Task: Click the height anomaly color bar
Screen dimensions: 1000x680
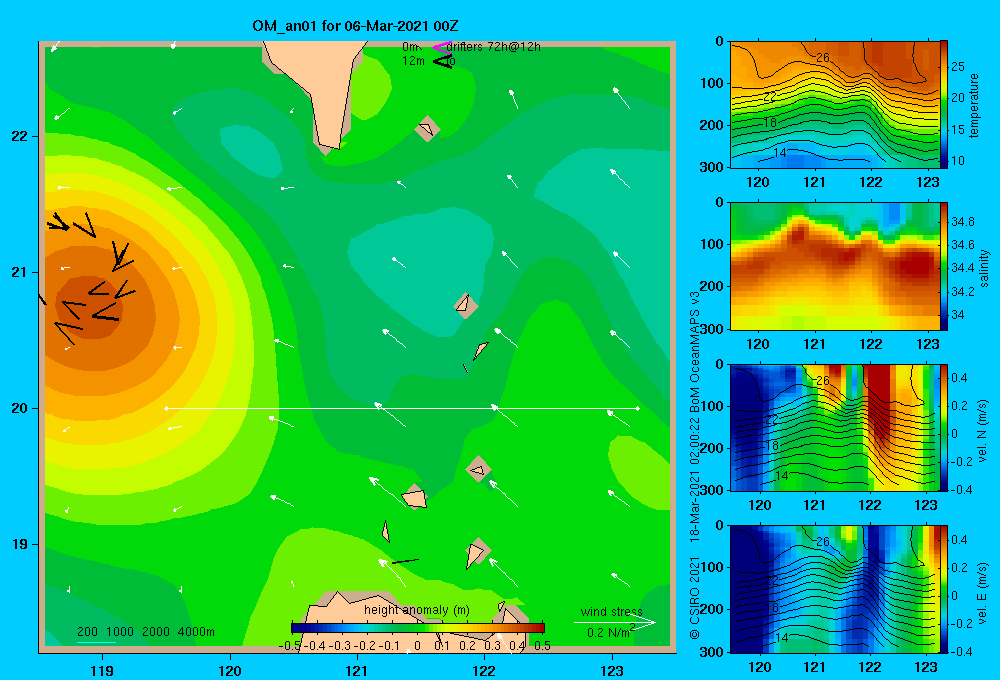Action: coord(418,627)
